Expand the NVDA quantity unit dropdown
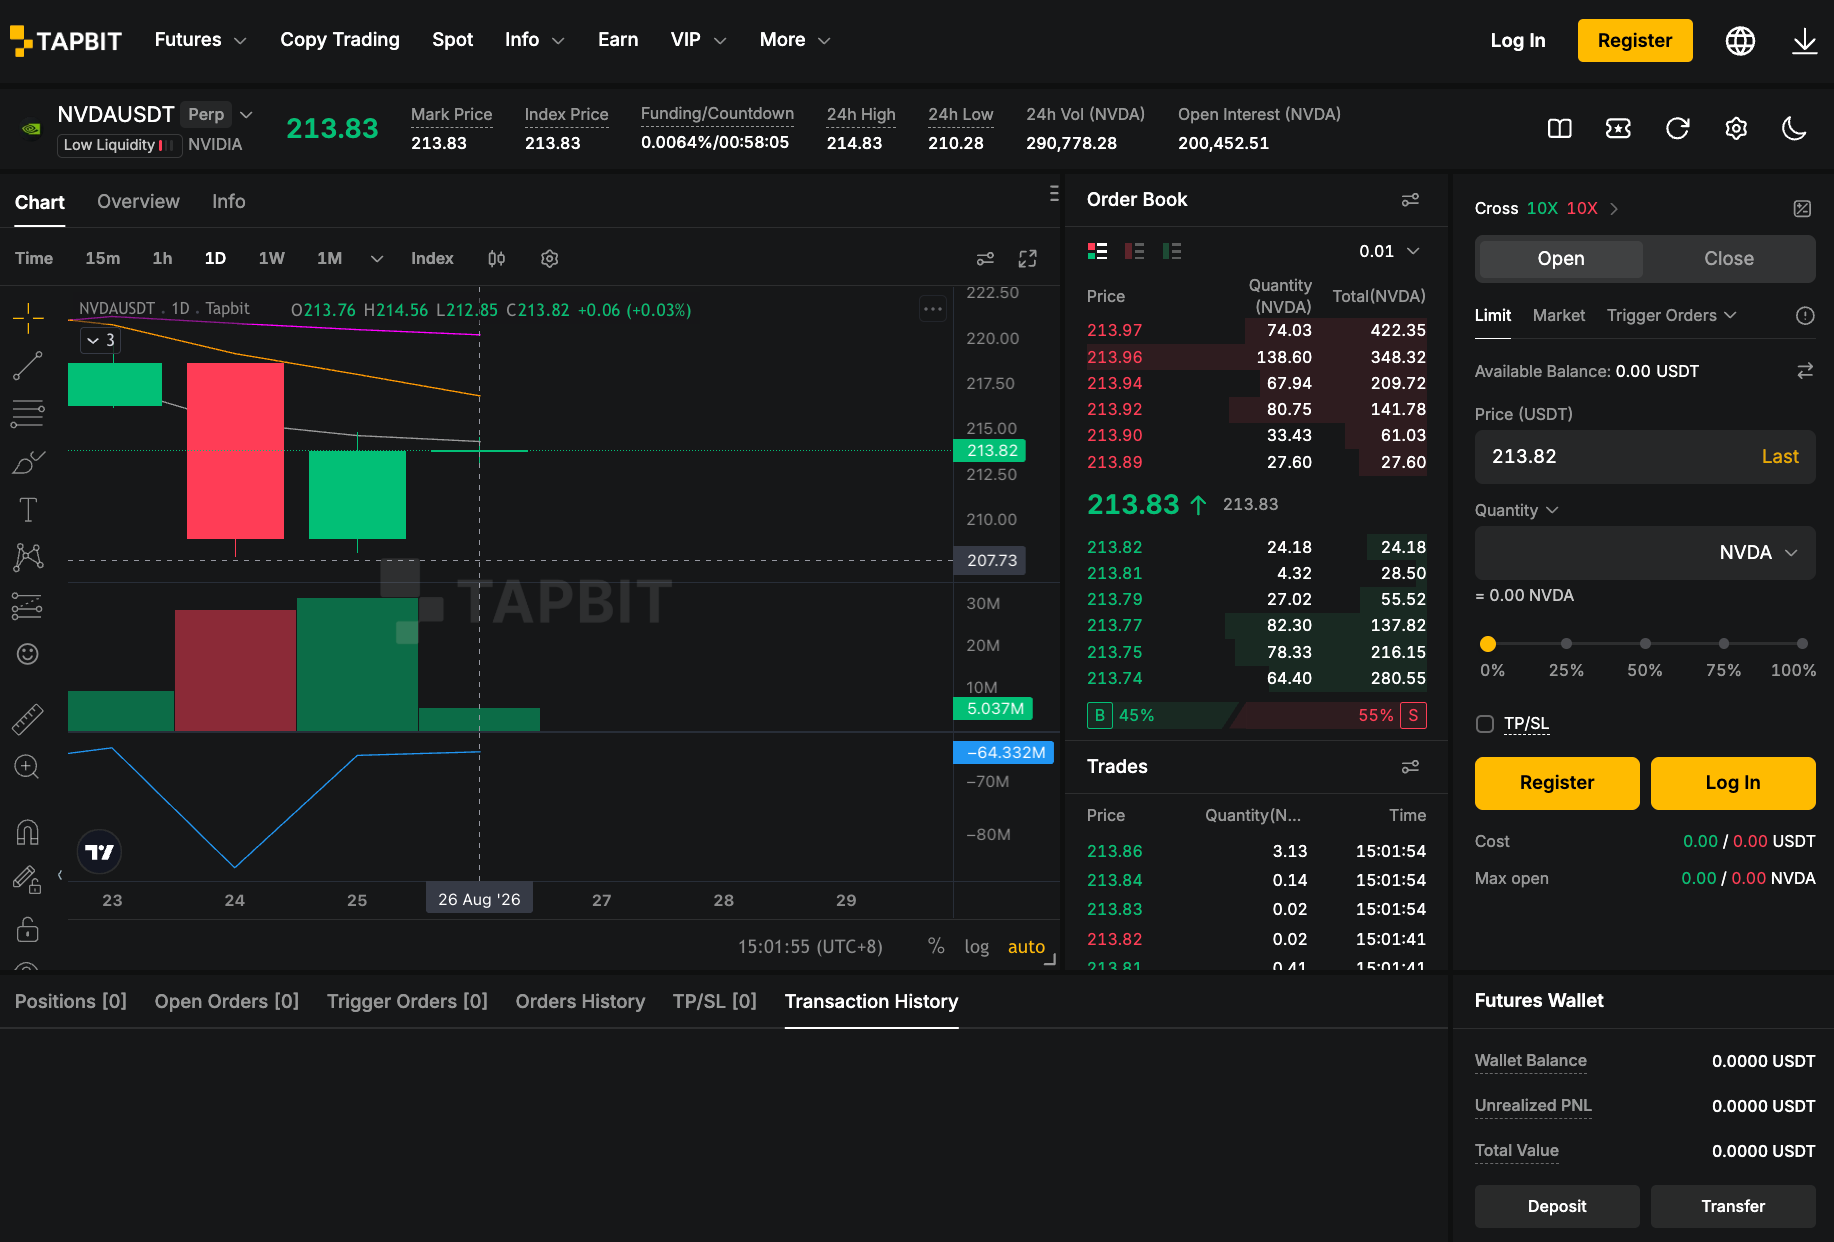 pos(1758,553)
